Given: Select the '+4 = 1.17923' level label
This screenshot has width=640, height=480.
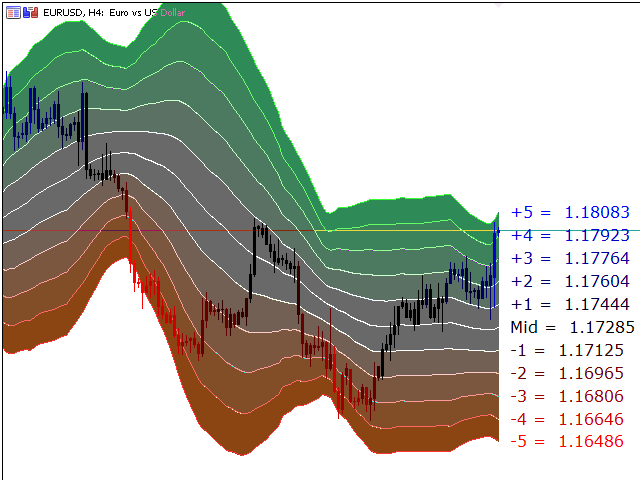Looking at the screenshot, I should [570, 236].
